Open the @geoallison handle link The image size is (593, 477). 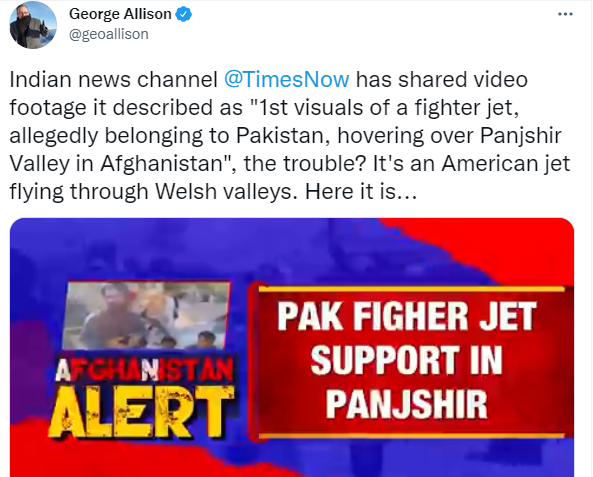click(109, 34)
